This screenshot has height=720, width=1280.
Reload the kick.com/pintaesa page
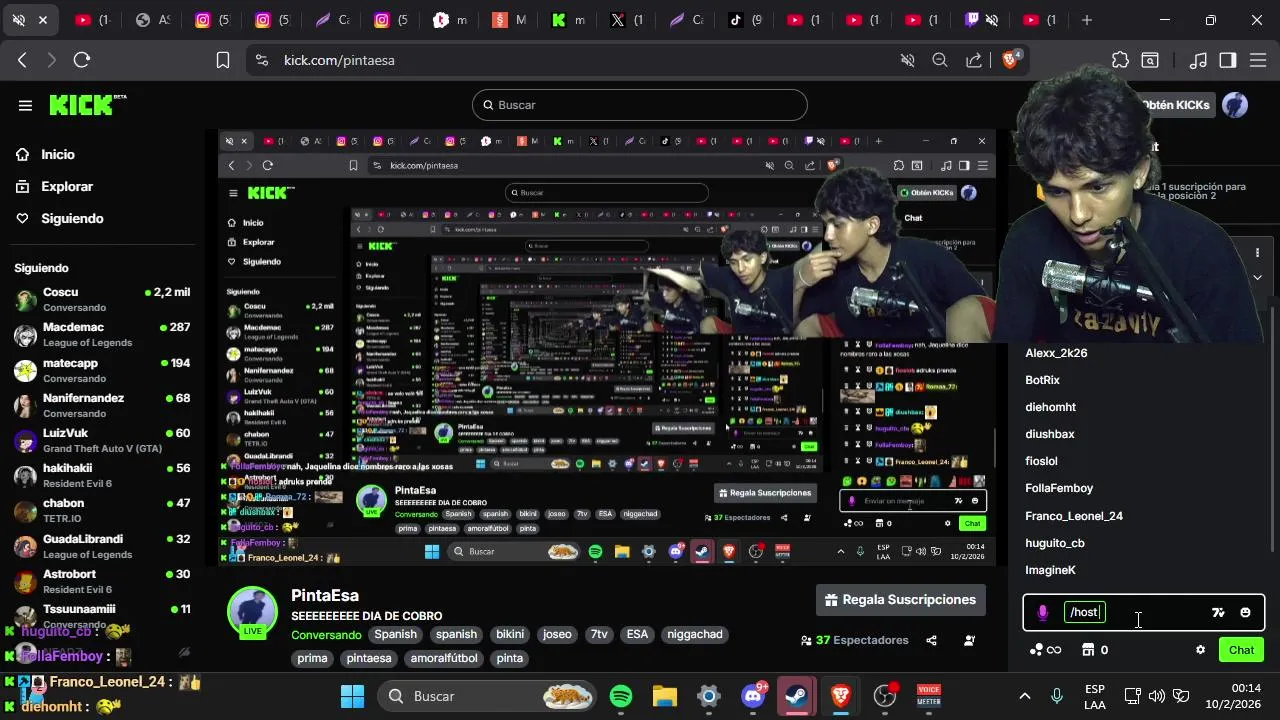(82, 60)
